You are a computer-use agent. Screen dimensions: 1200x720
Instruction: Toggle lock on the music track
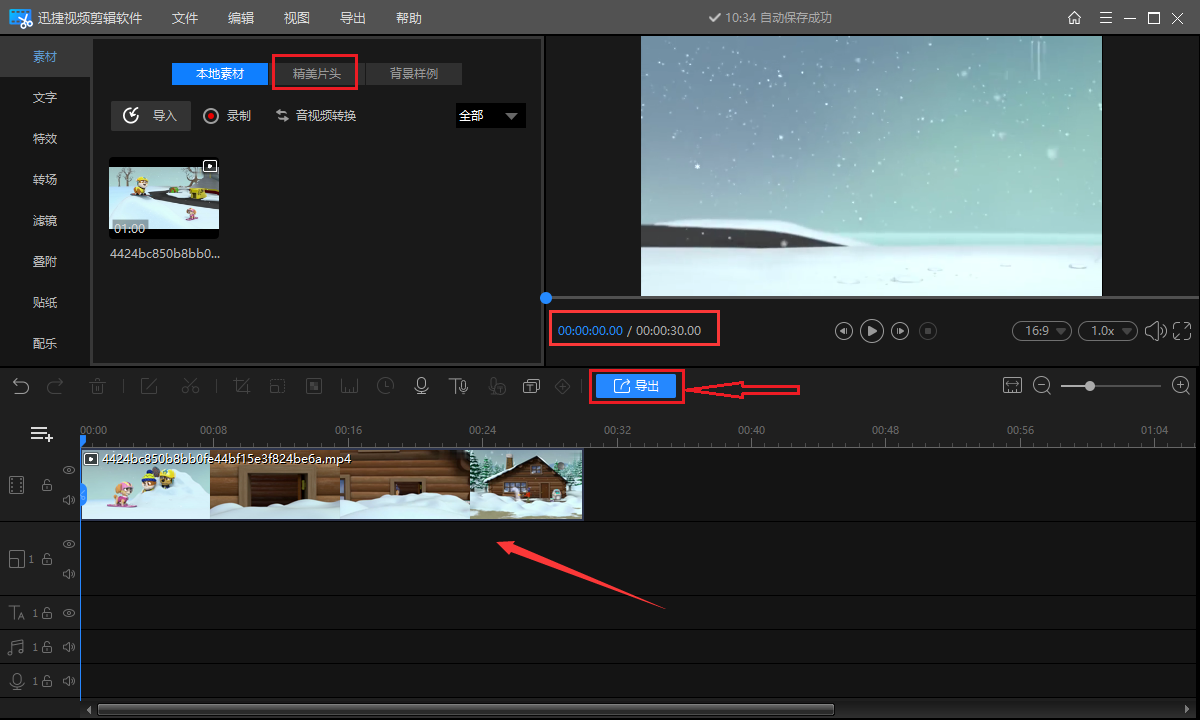pyautogui.click(x=47, y=647)
